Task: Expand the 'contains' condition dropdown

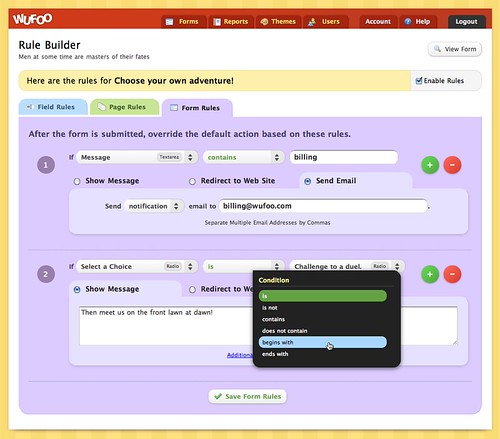Action: tap(244, 157)
